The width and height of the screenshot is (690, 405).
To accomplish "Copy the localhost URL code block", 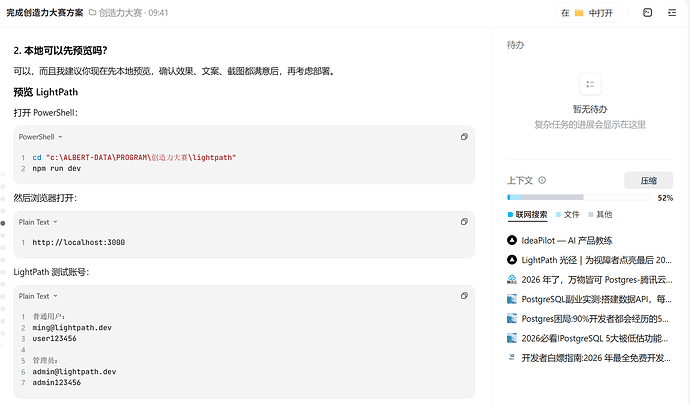I will pos(464,222).
